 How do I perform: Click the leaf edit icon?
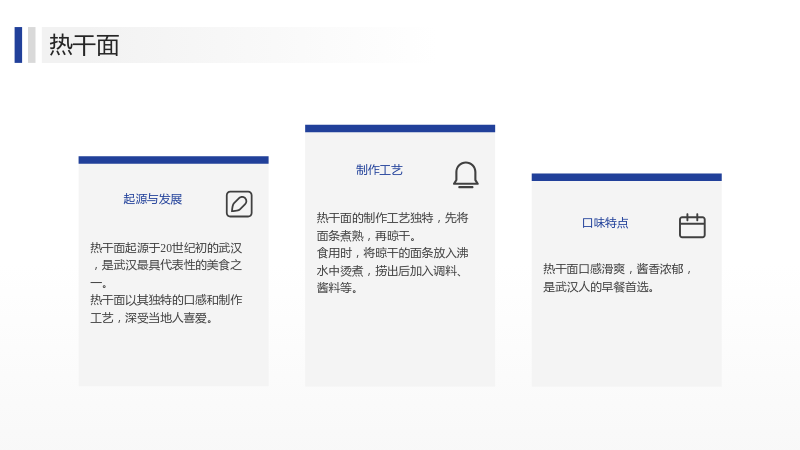(239, 204)
